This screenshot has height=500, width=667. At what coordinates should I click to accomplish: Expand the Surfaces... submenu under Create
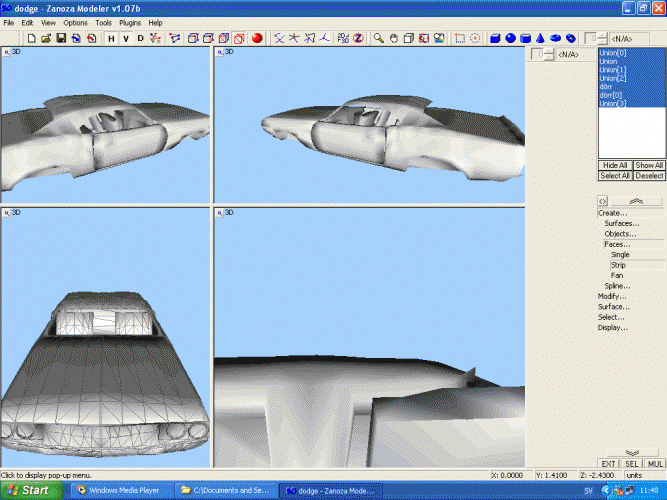click(621, 223)
